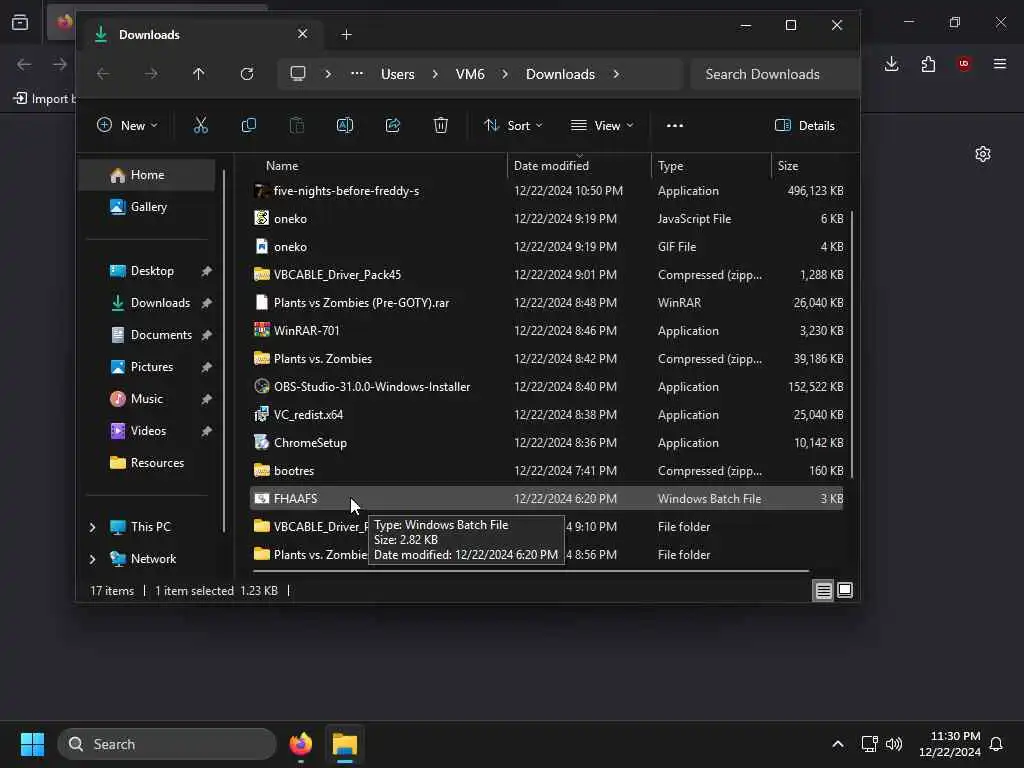Viewport: 1024px width, 768px height.
Task: Open Gallery in navigation pane
Action: pyautogui.click(x=148, y=207)
